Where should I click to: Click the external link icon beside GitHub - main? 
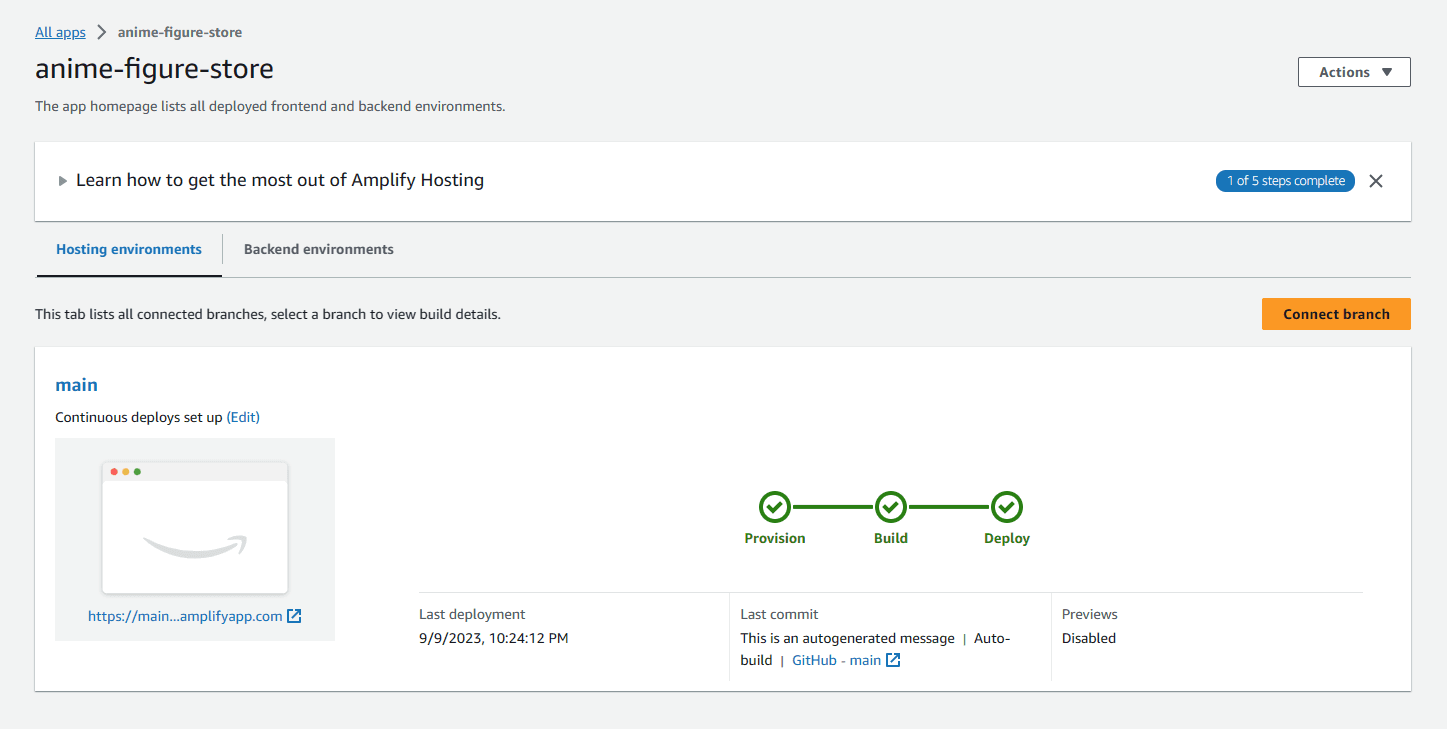[893, 660]
